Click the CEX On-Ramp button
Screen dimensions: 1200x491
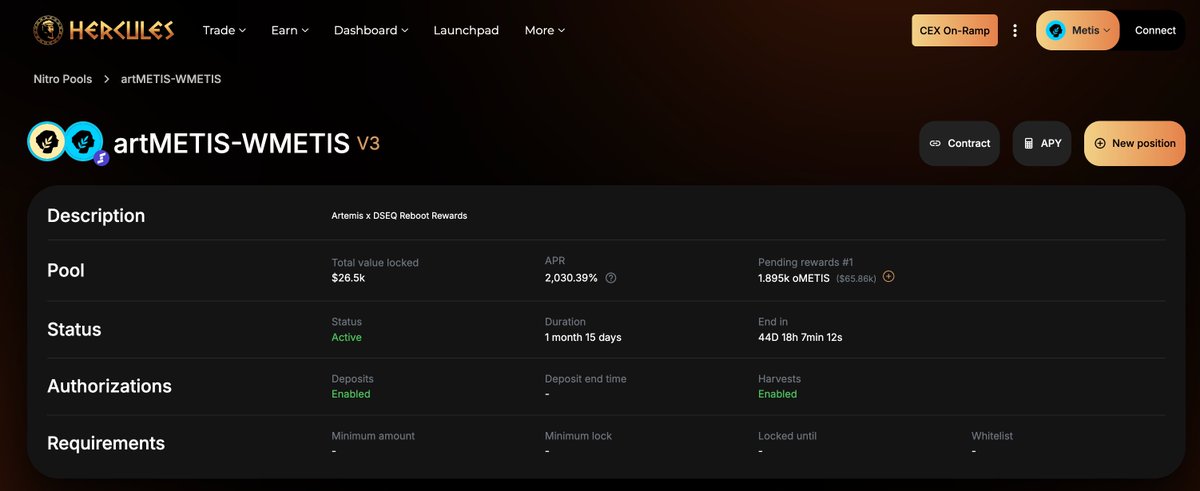coord(955,31)
